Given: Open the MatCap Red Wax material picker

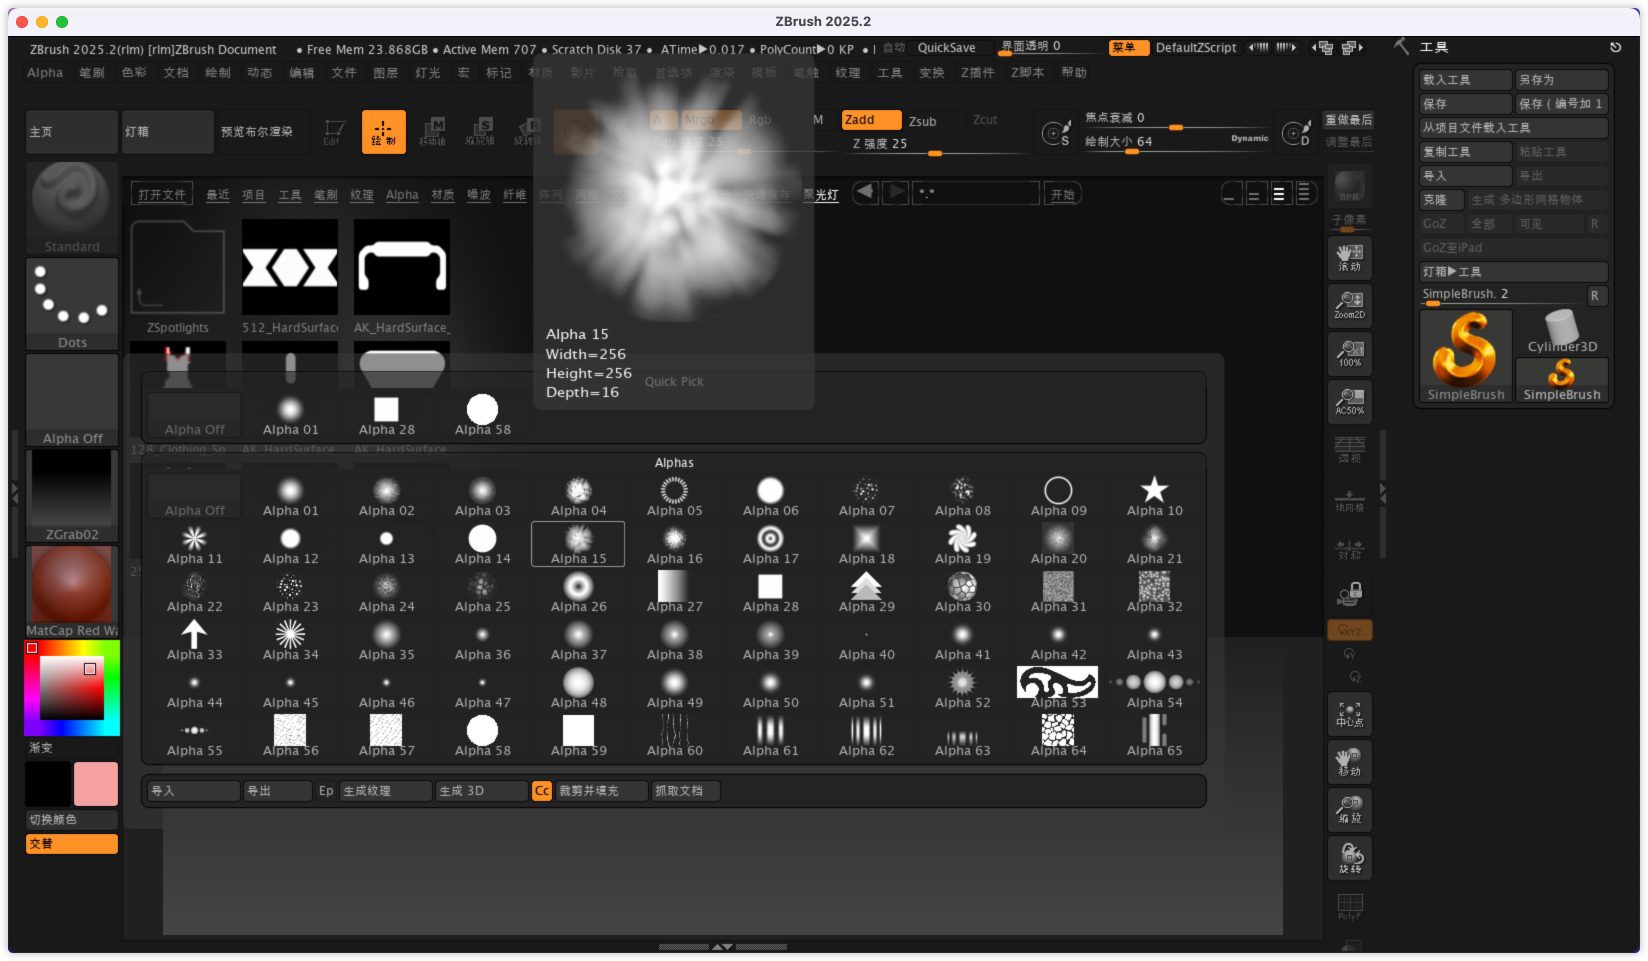Looking at the screenshot, I should (72, 590).
